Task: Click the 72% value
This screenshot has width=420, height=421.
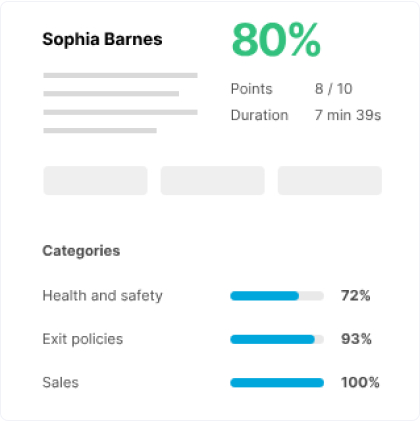Action: [355, 296]
